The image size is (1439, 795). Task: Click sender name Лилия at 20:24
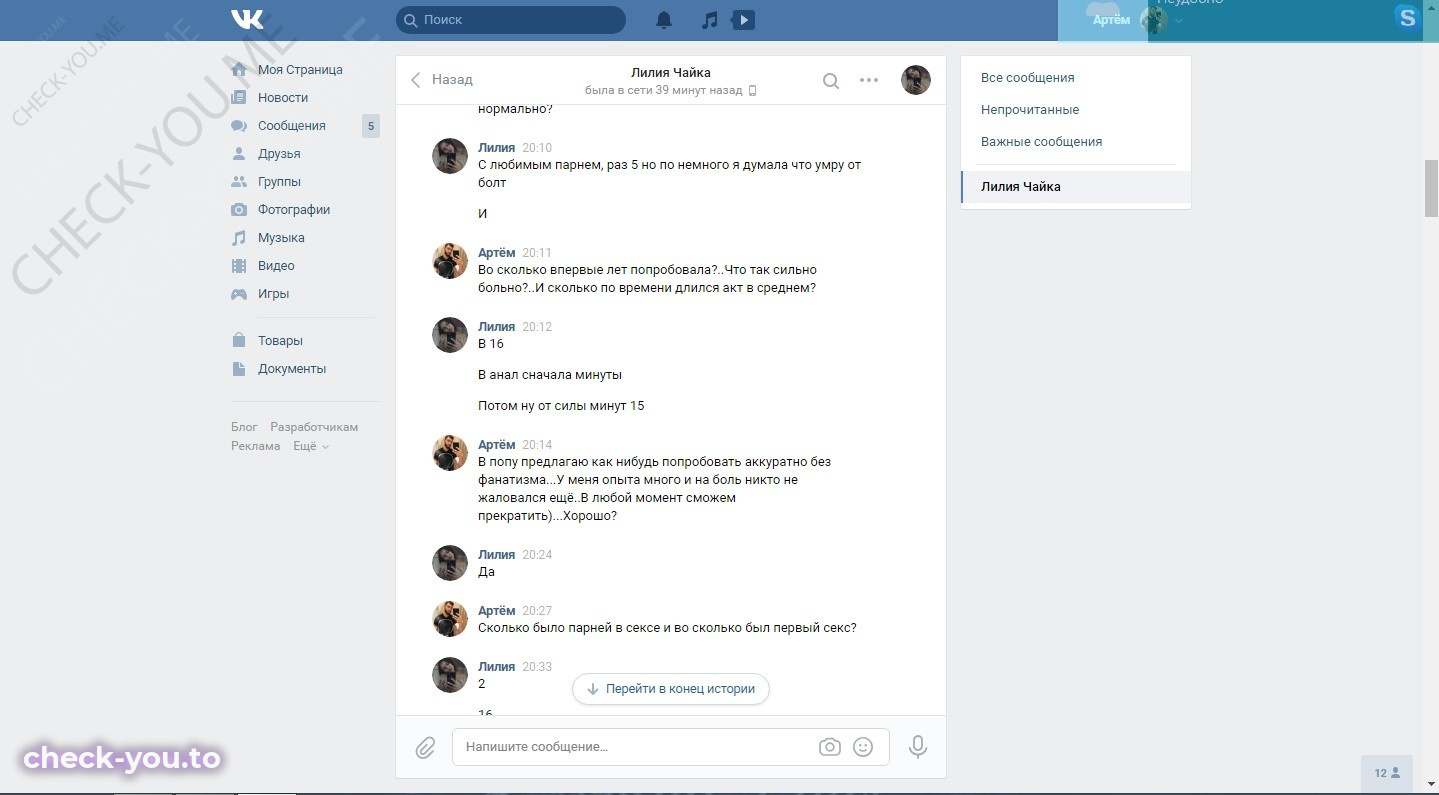pyautogui.click(x=497, y=555)
